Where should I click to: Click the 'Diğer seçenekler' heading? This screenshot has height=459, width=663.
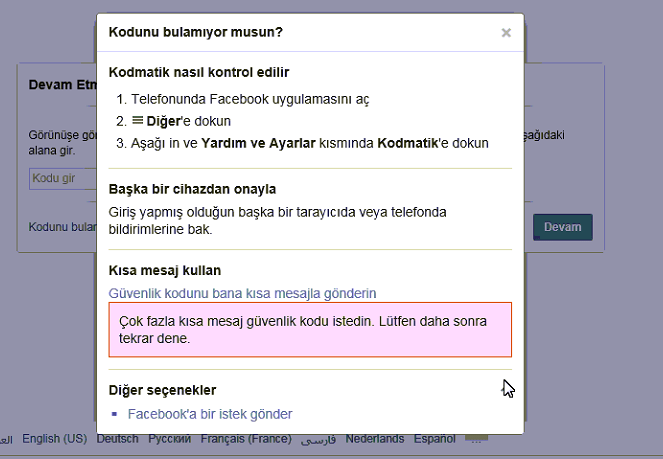click(x=162, y=390)
